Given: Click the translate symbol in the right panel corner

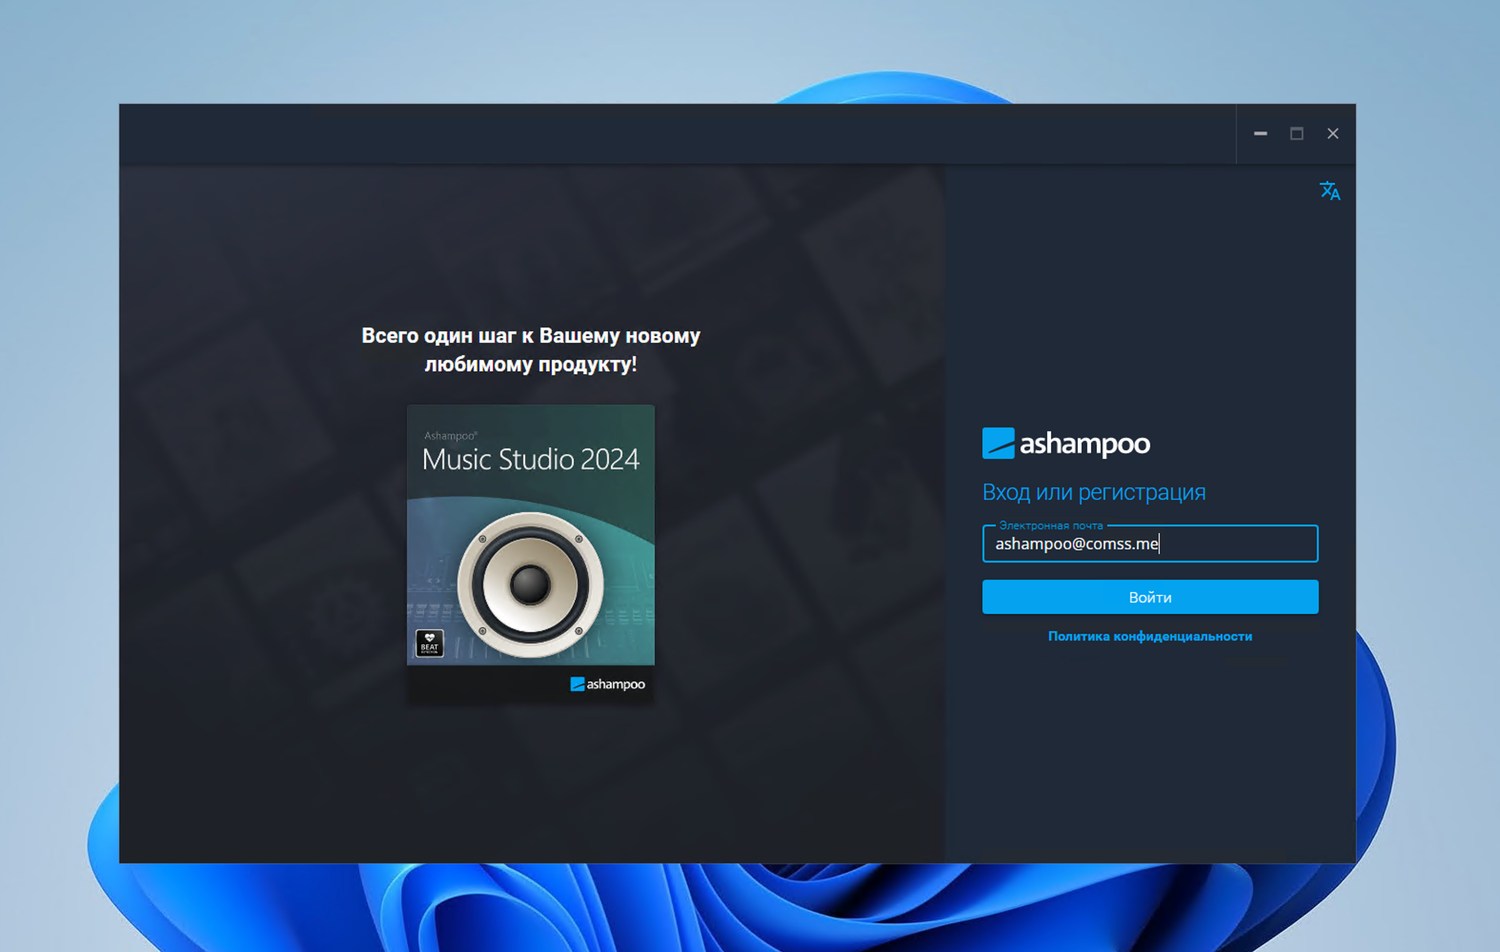Looking at the screenshot, I should pyautogui.click(x=1330, y=191).
